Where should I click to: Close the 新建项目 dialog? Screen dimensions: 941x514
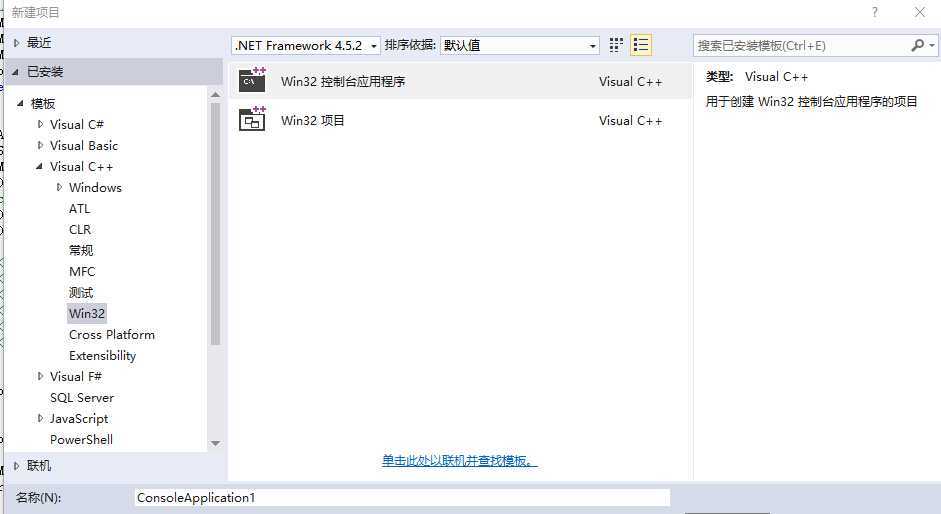click(x=919, y=12)
